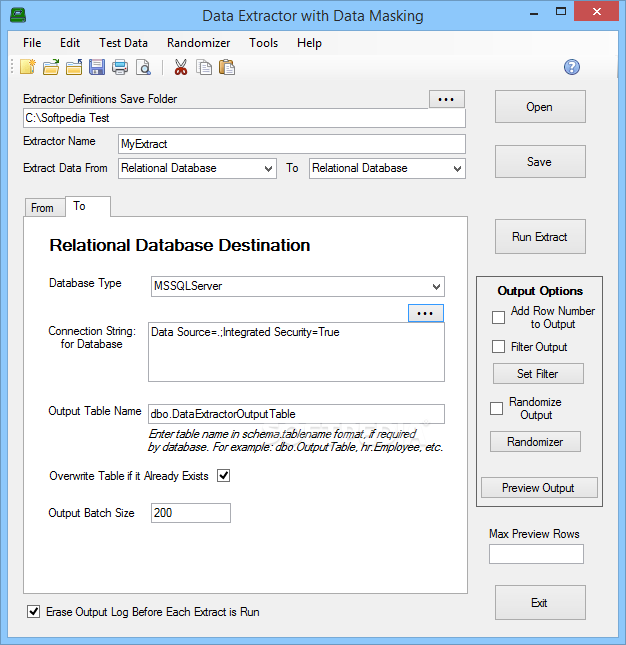The image size is (626, 645).
Task: Open the Extract Data From dropdown
Action: [197, 168]
